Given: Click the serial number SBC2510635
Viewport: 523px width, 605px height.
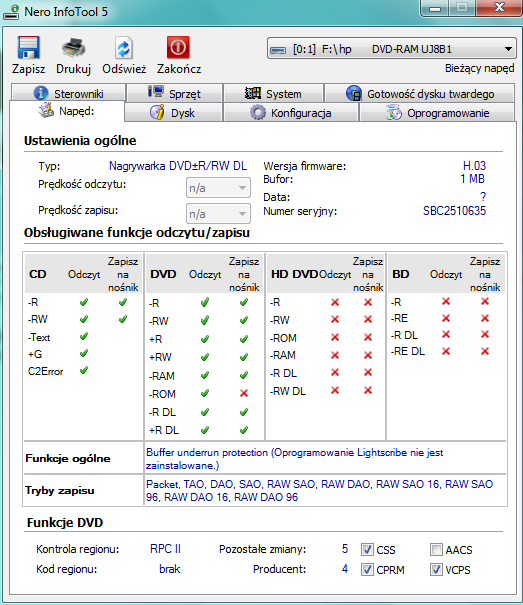Looking at the screenshot, I should click(454, 211).
